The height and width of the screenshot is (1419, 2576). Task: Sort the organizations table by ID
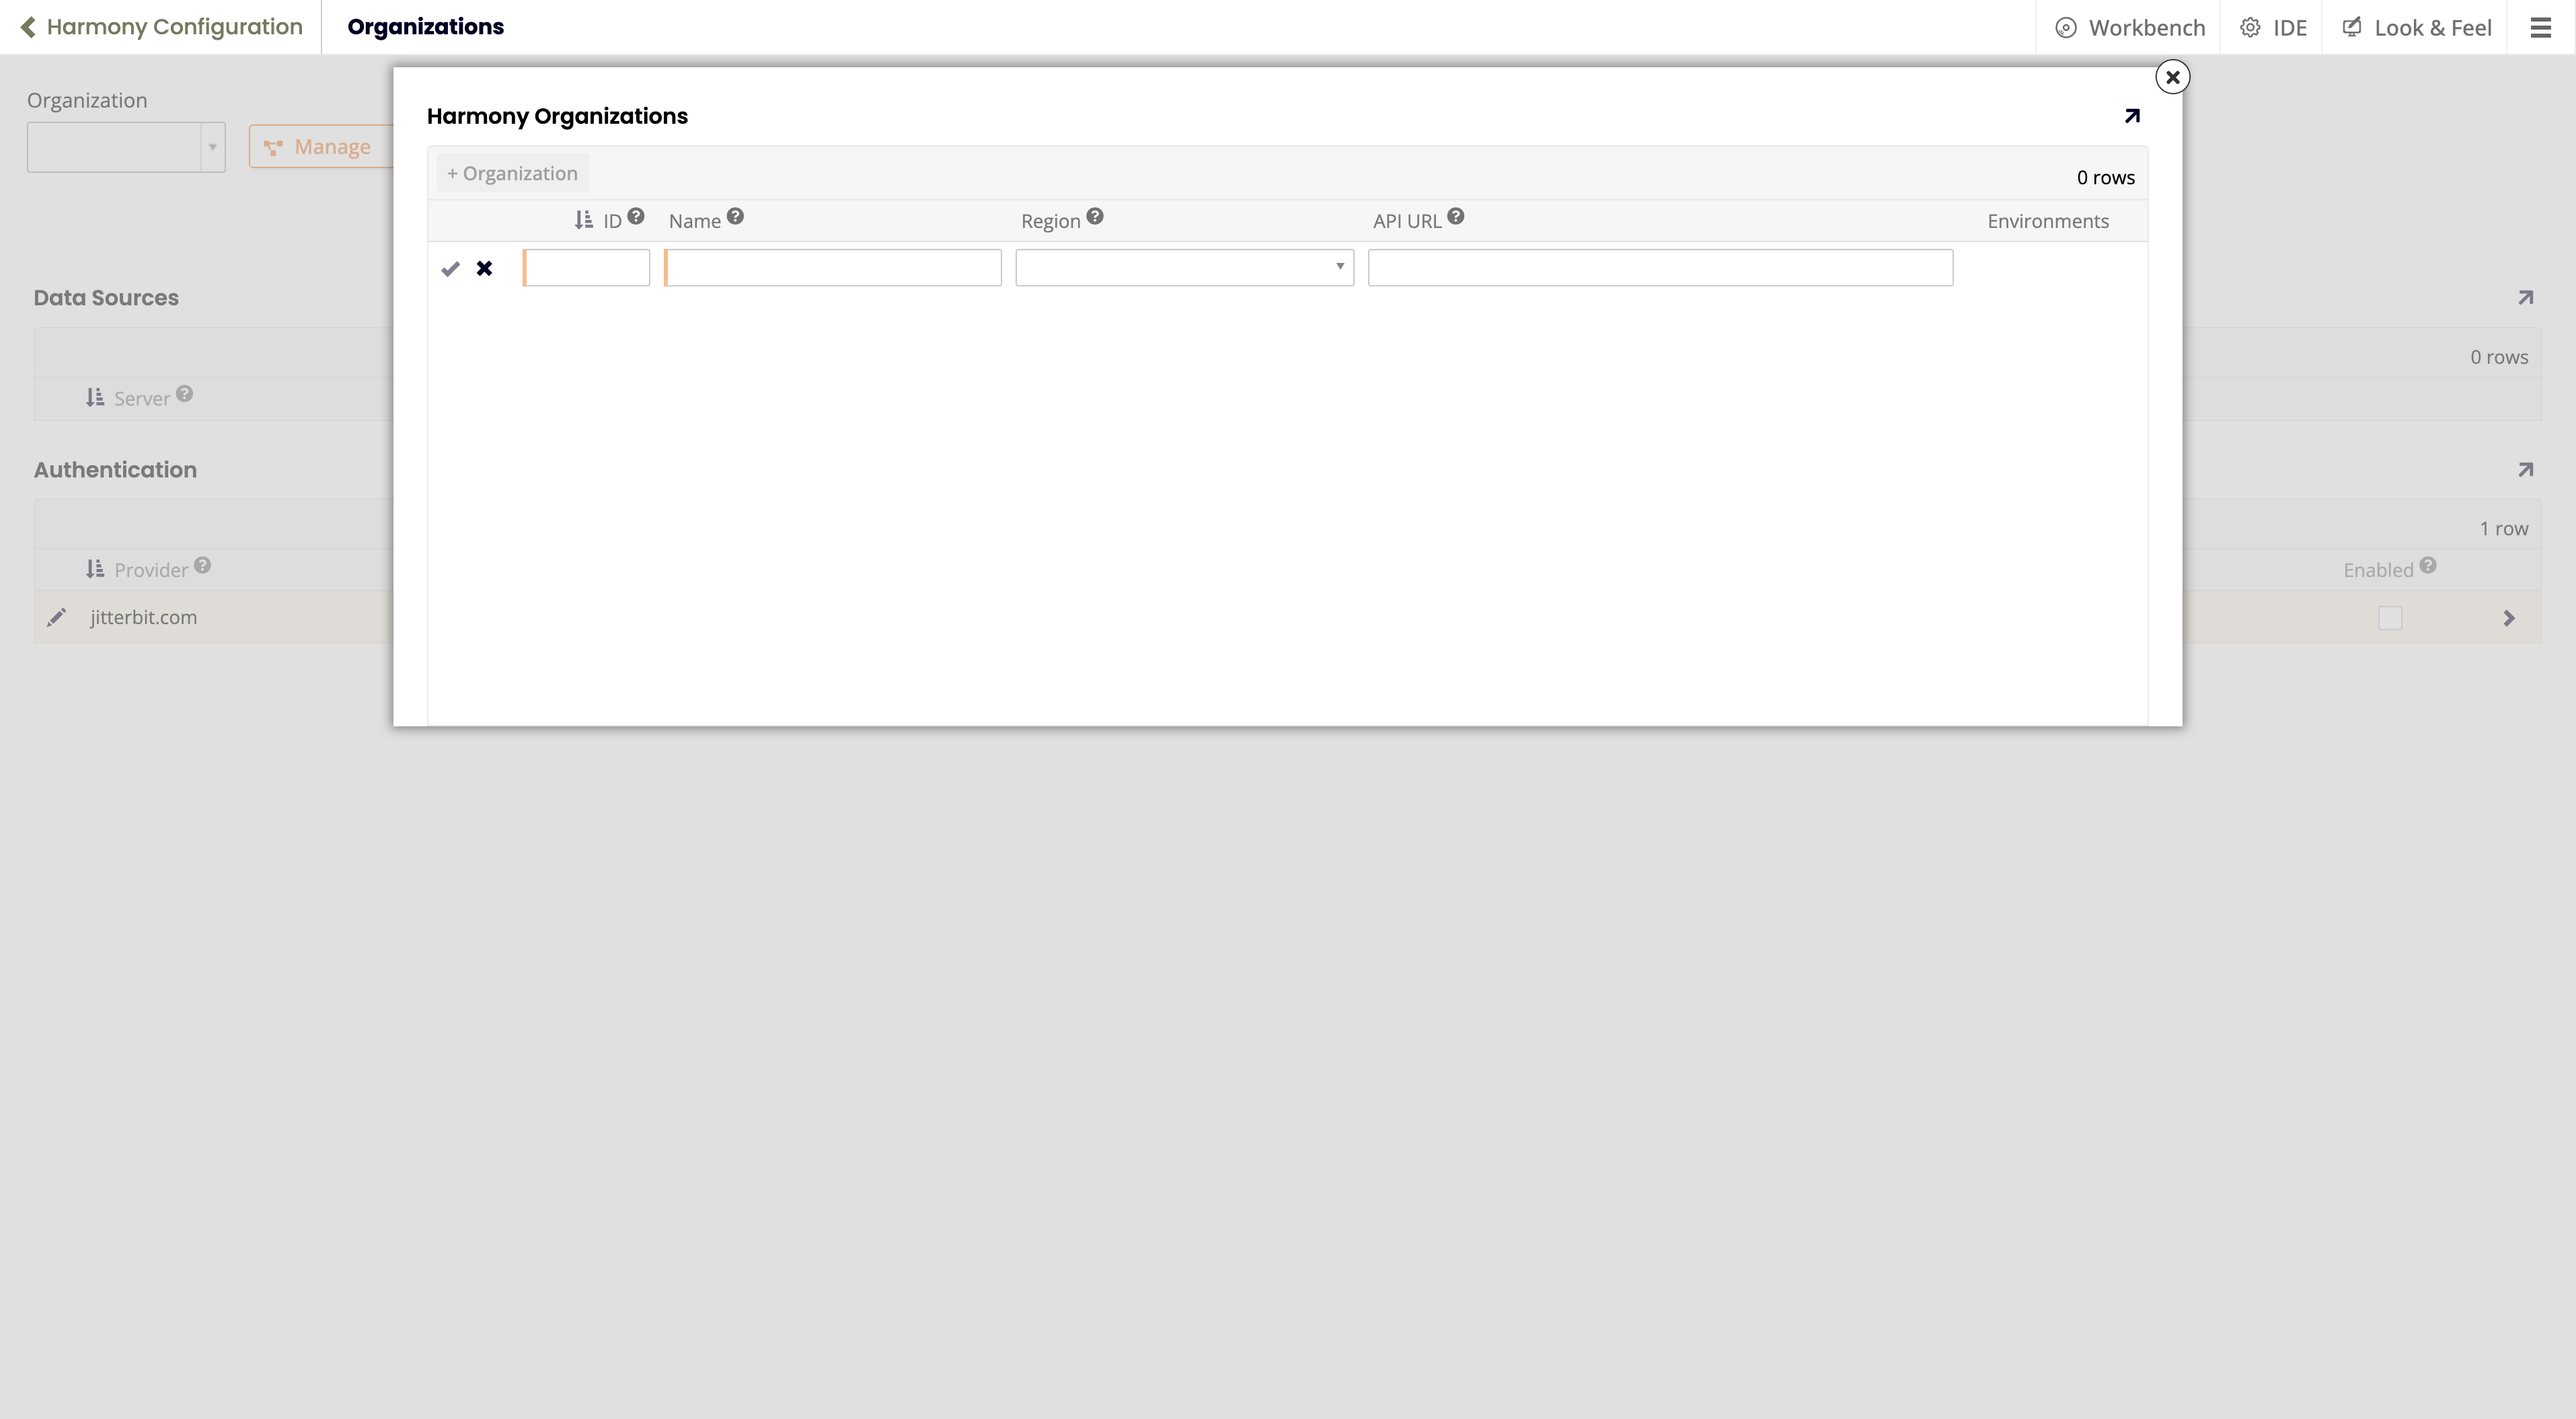(584, 220)
